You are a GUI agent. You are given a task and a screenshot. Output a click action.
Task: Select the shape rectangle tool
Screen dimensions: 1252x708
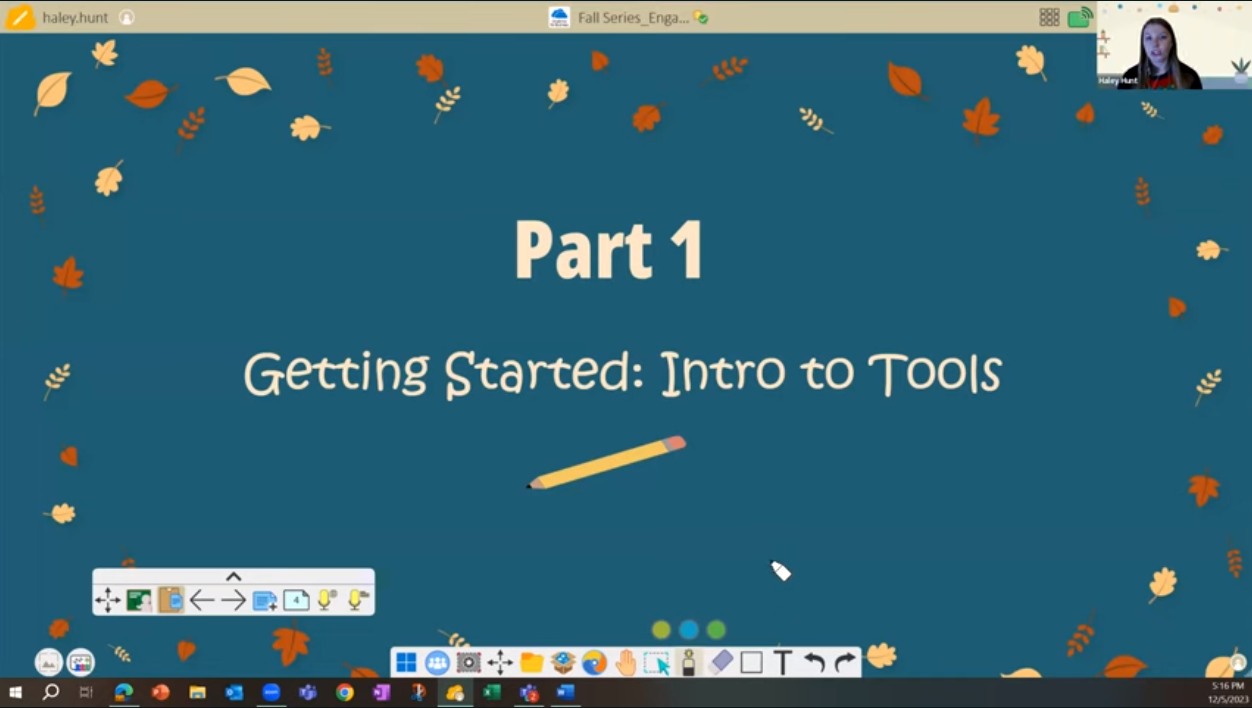752,662
